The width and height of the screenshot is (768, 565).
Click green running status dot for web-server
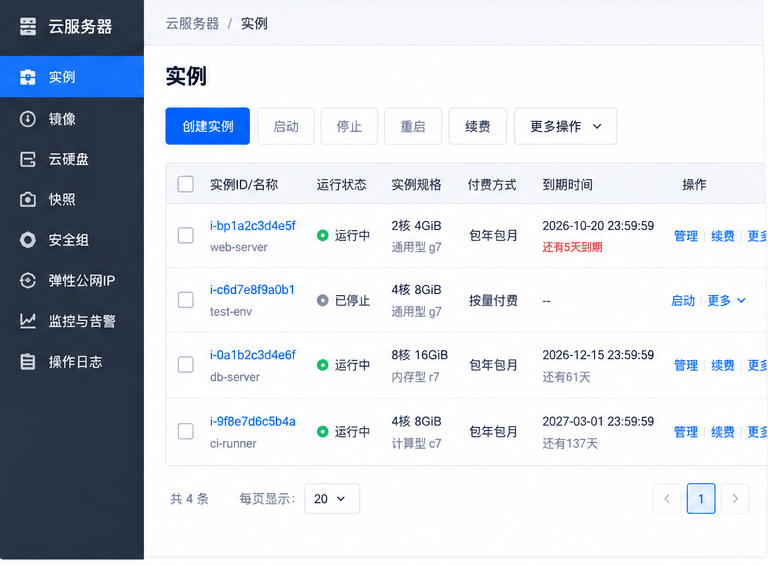322,235
